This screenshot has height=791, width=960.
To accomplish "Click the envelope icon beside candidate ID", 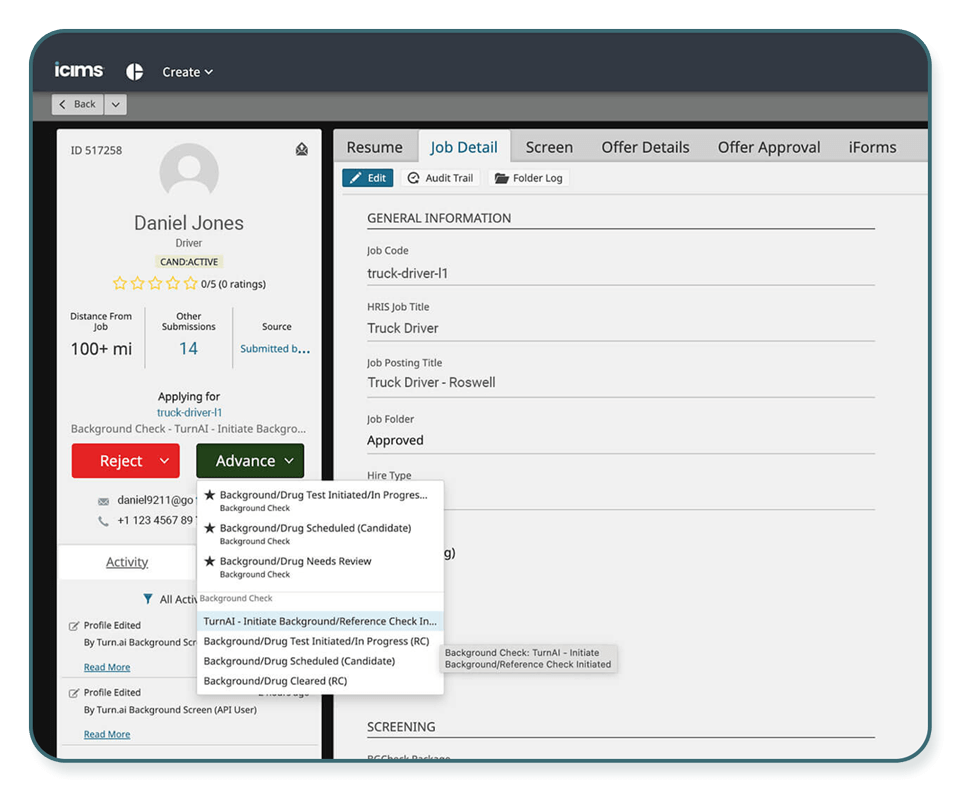I will [x=302, y=150].
